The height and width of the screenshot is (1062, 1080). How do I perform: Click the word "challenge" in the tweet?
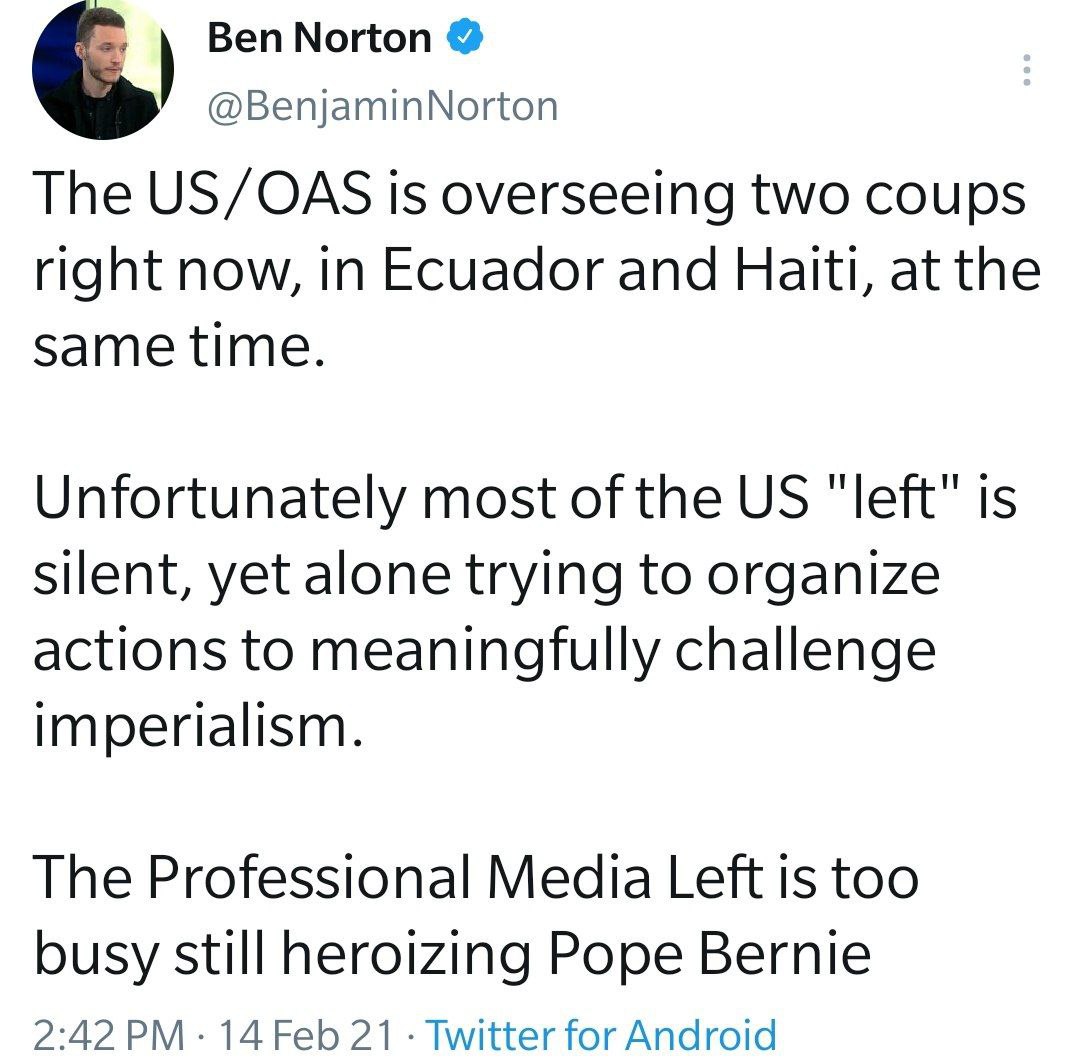coord(804,651)
